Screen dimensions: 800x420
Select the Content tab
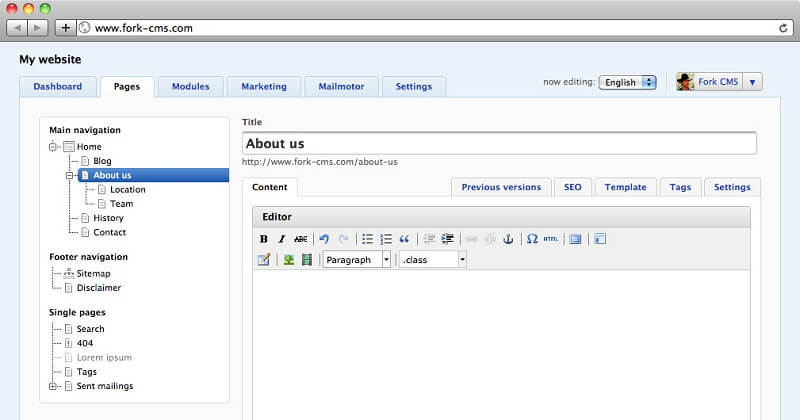[x=269, y=187]
